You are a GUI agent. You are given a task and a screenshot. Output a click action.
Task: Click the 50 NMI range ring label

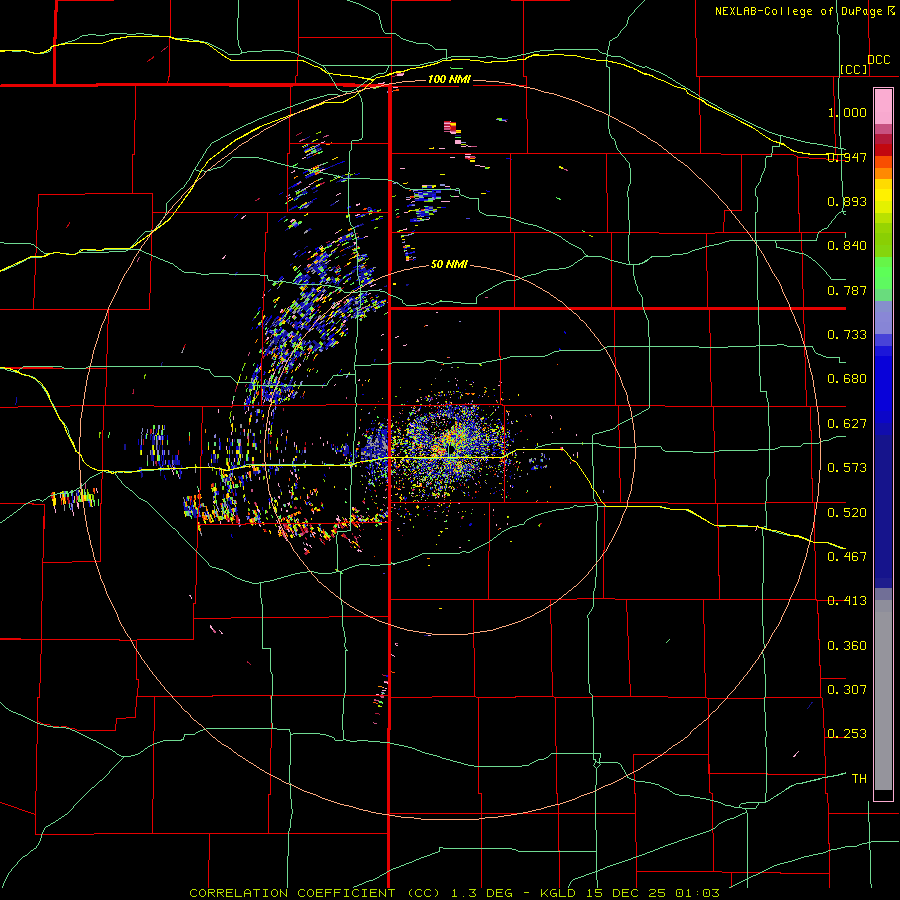[x=449, y=264]
